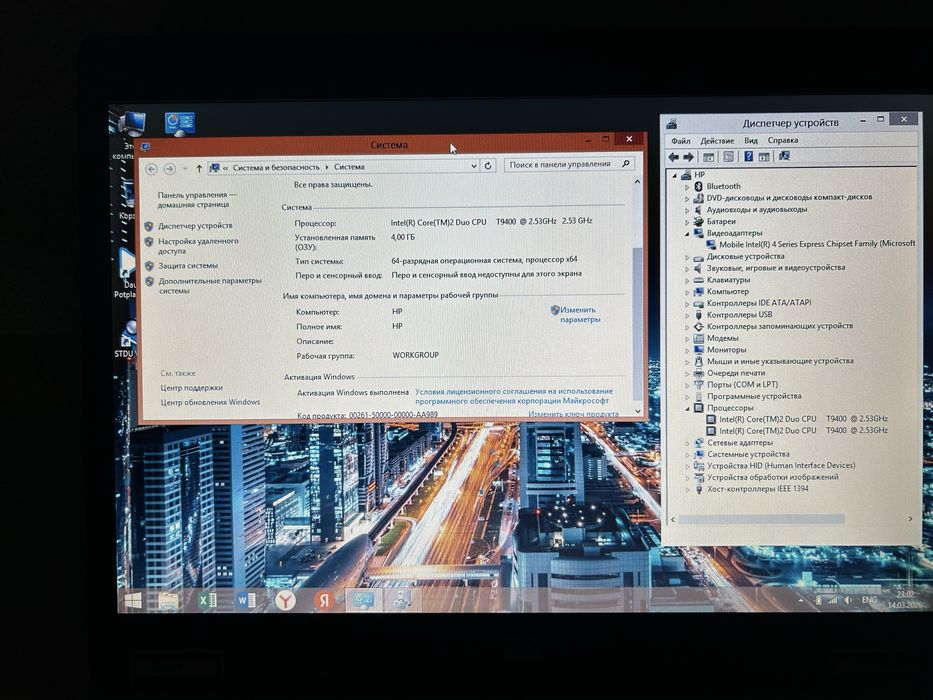Image resolution: width=933 pixels, height=700 pixels.
Task: Click Scan for hardware changes toolbar icon
Action: 784,156
